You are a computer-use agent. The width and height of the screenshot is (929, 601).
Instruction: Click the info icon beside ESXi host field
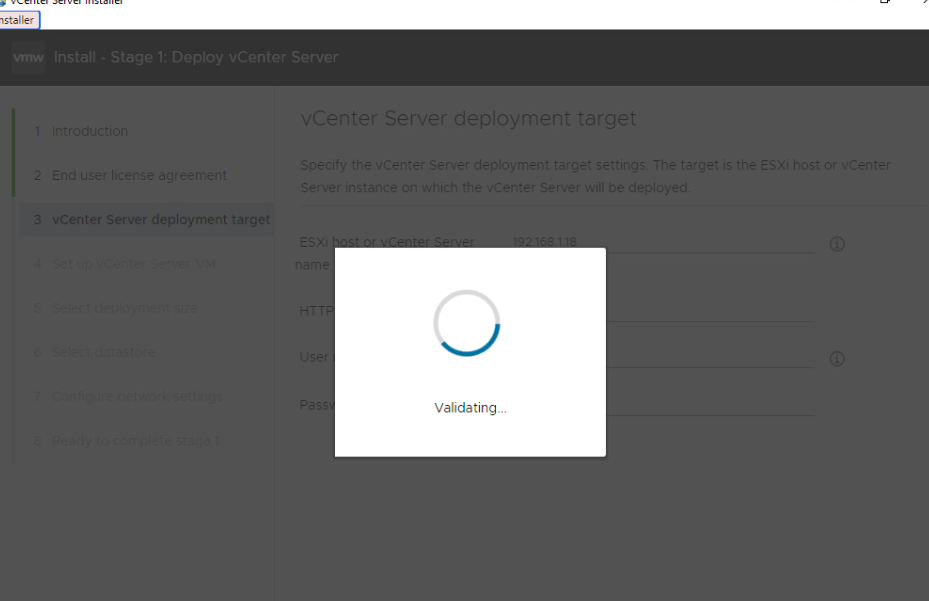point(837,244)
